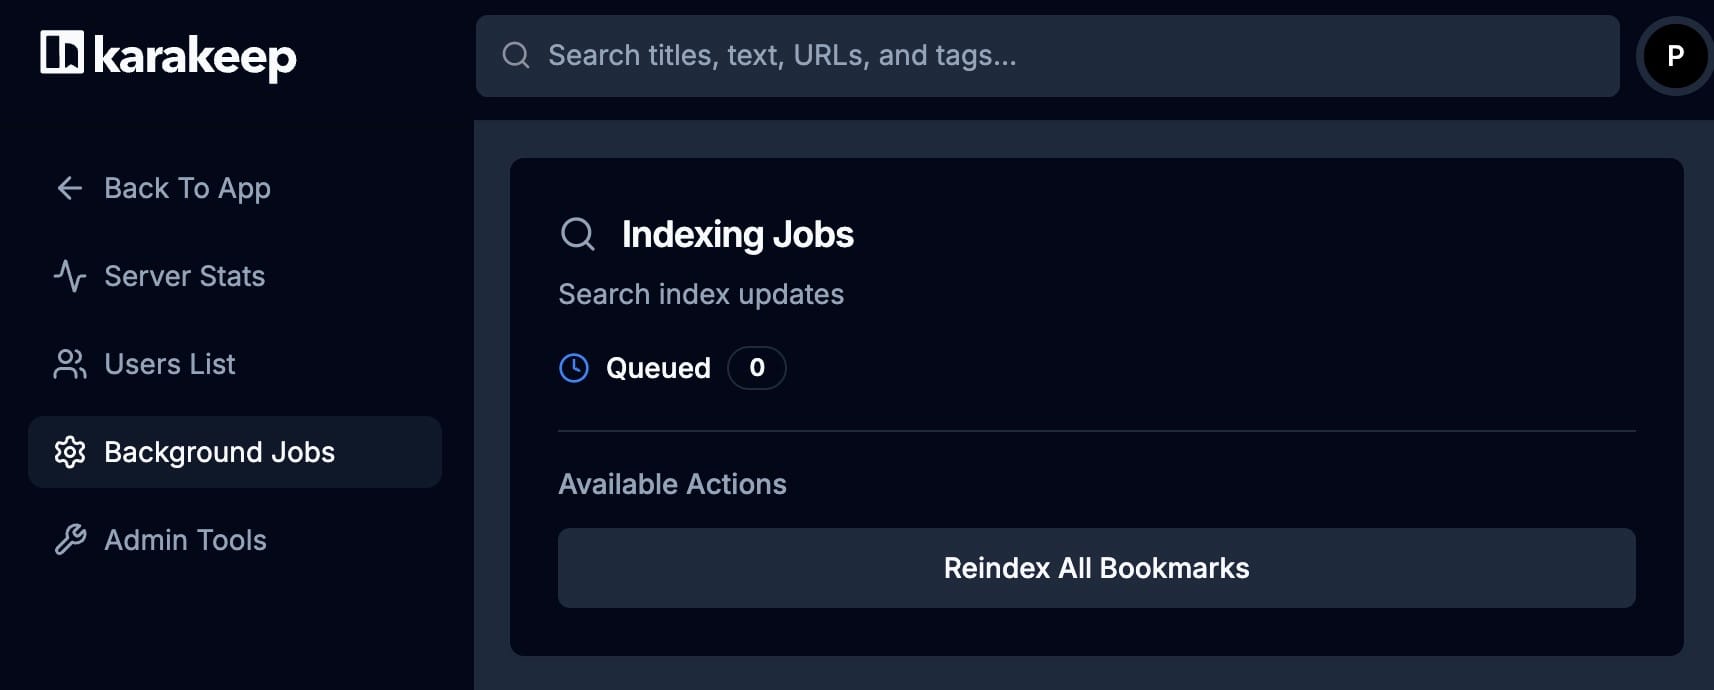Click the Users List people icon

[70, 364]
